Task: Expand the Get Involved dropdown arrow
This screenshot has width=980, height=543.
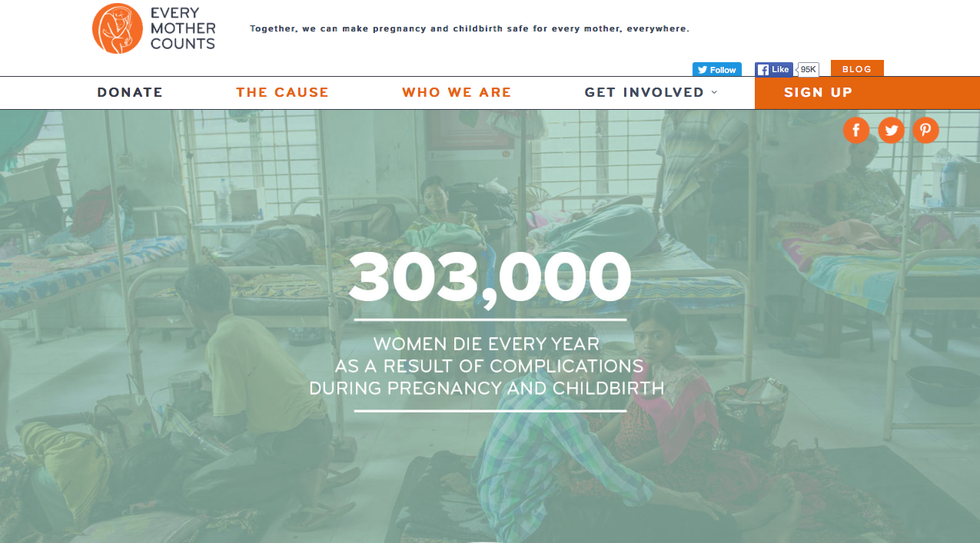Action: coord(714,93)
